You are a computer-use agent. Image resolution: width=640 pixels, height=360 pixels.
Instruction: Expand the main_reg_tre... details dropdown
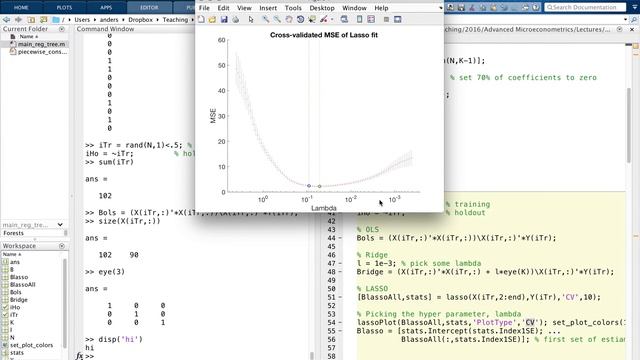pos(60,225)
